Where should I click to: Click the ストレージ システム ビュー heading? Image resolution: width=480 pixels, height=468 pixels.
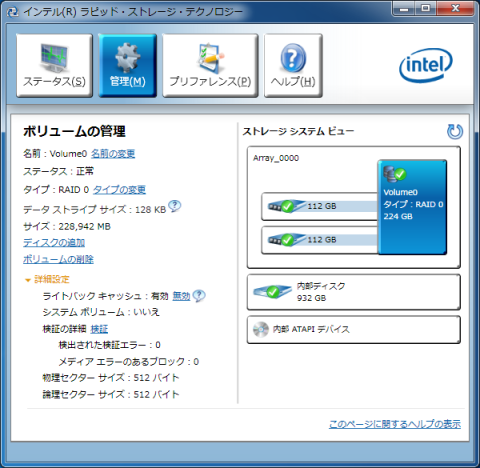coord(298,131)
